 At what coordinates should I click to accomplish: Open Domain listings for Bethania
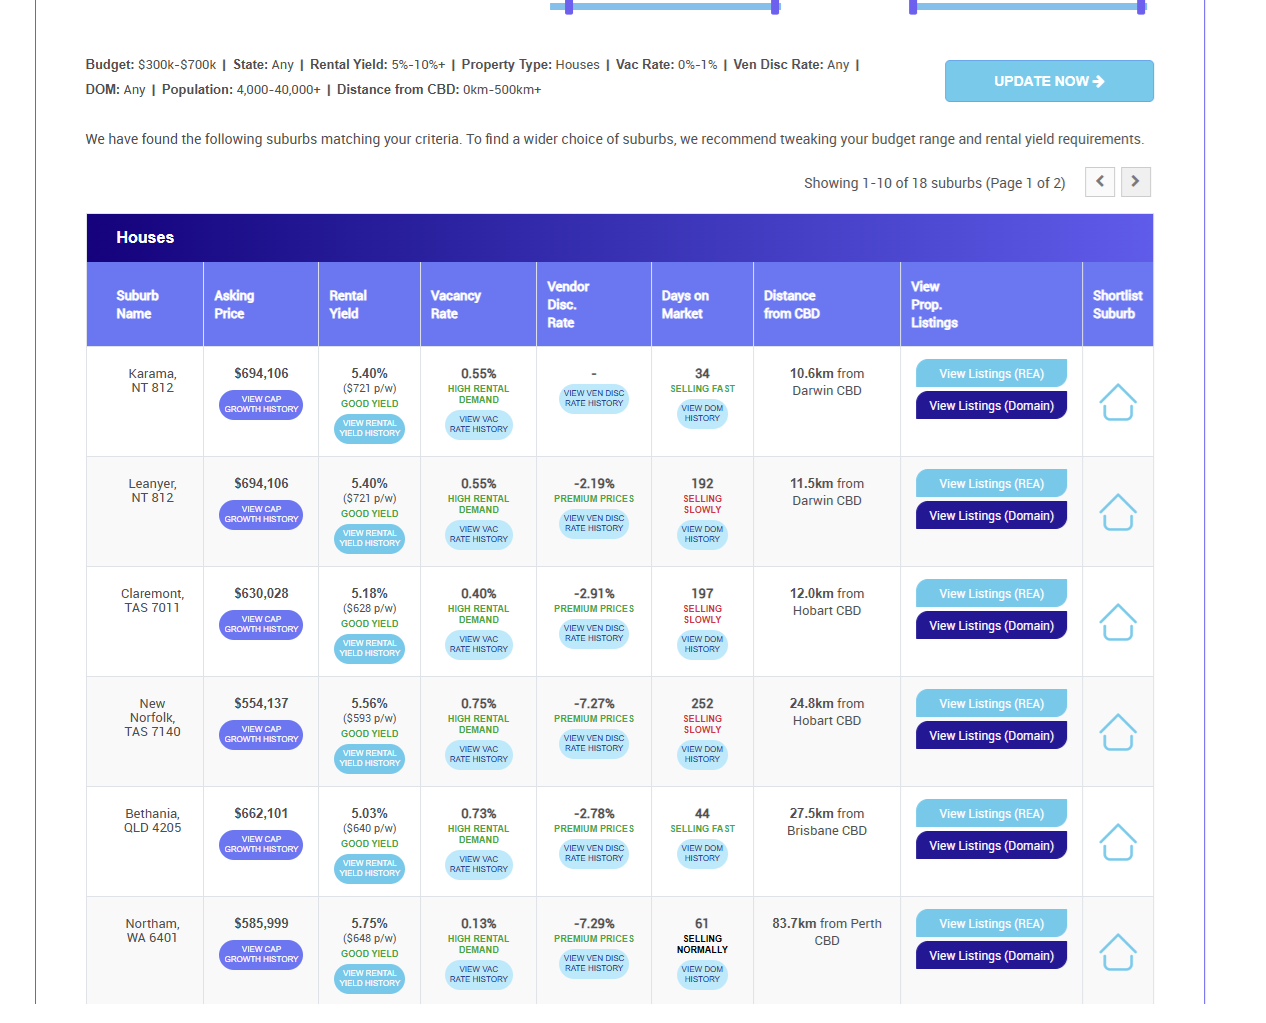point(991,846)
